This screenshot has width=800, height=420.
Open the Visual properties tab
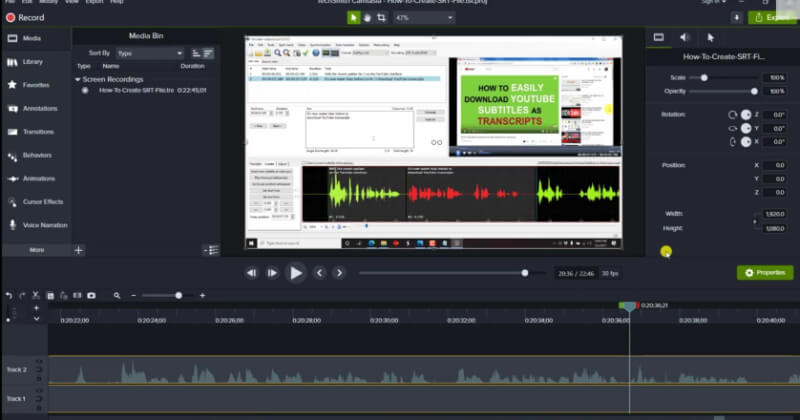[659, 37]
